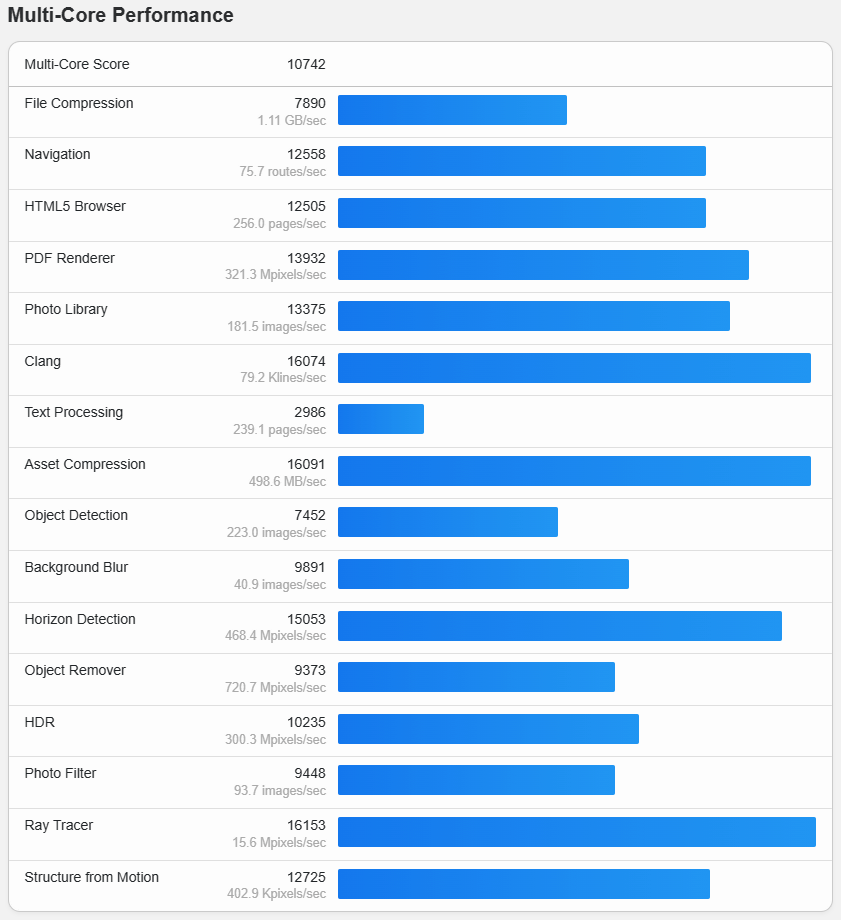Viewport: 841px width, 920px height.
Task: Click the Multi-Core Performance heading
Action: 121,16
